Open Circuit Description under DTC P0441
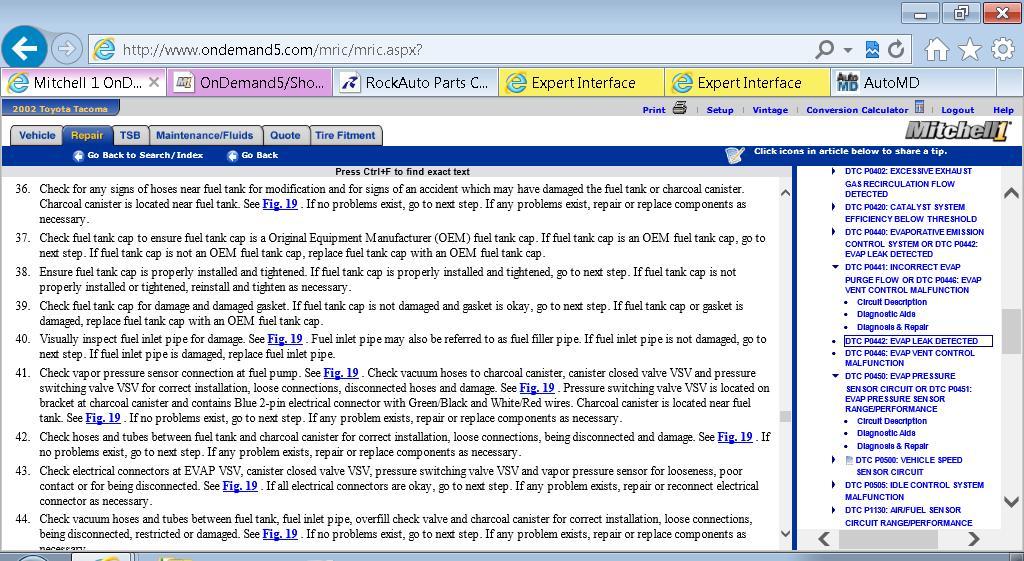The width and height of the screenshot is (1024, 561). [891, 302]
